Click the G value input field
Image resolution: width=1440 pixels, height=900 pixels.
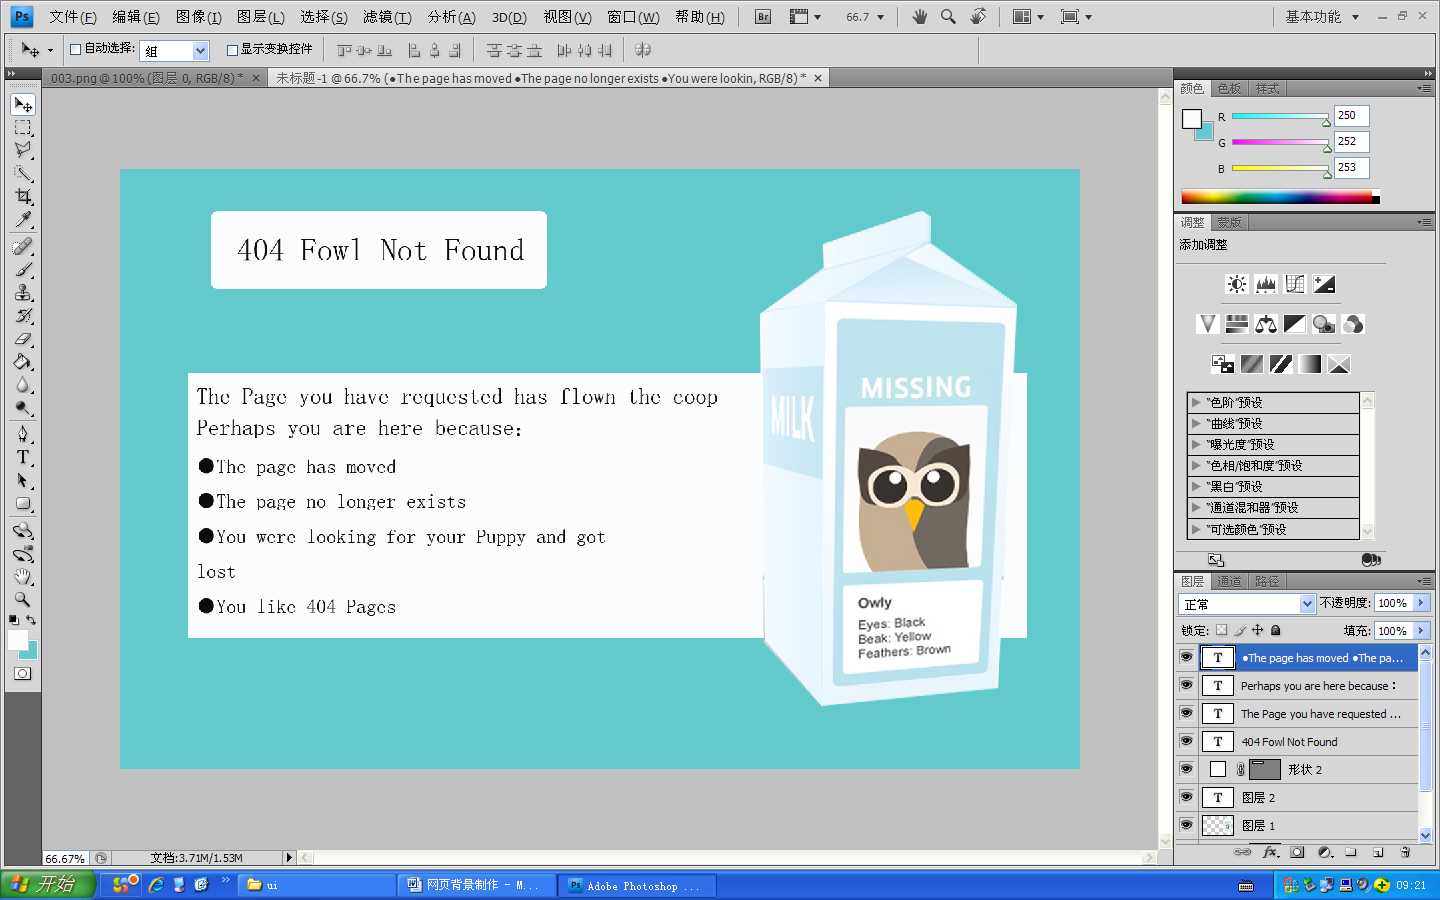click(x=1351, y=142)
